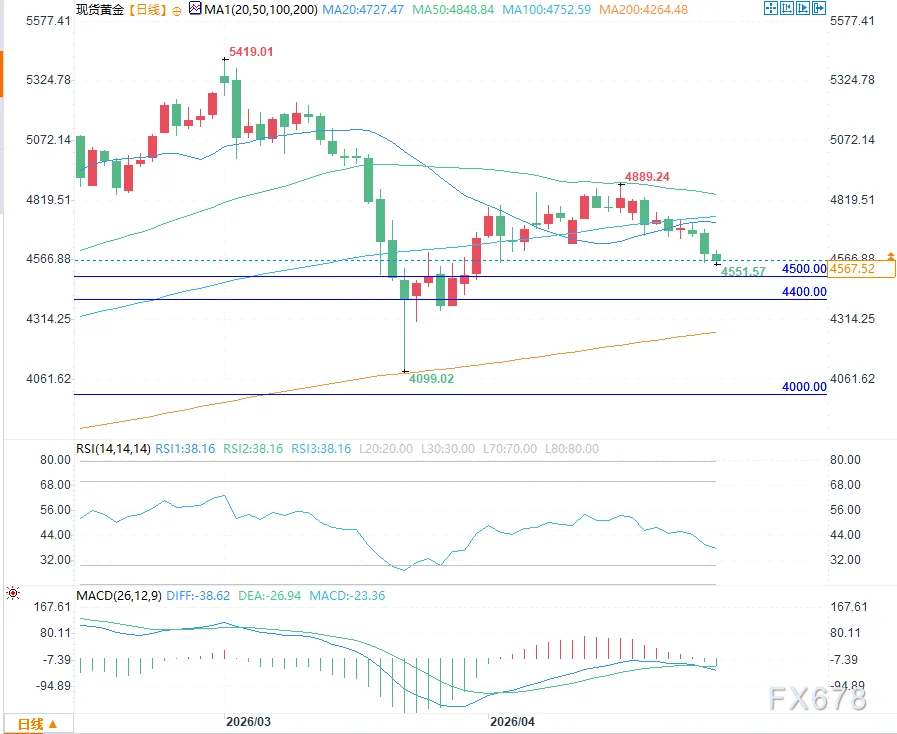
Task: Click the orange alert arrow above the 4567.52 price tag
Action: coord(891,256)
